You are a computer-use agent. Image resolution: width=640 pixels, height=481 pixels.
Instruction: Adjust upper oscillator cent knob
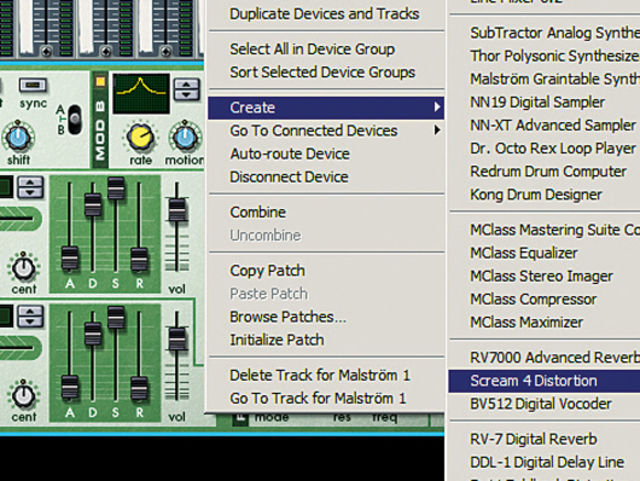(23, 268)
